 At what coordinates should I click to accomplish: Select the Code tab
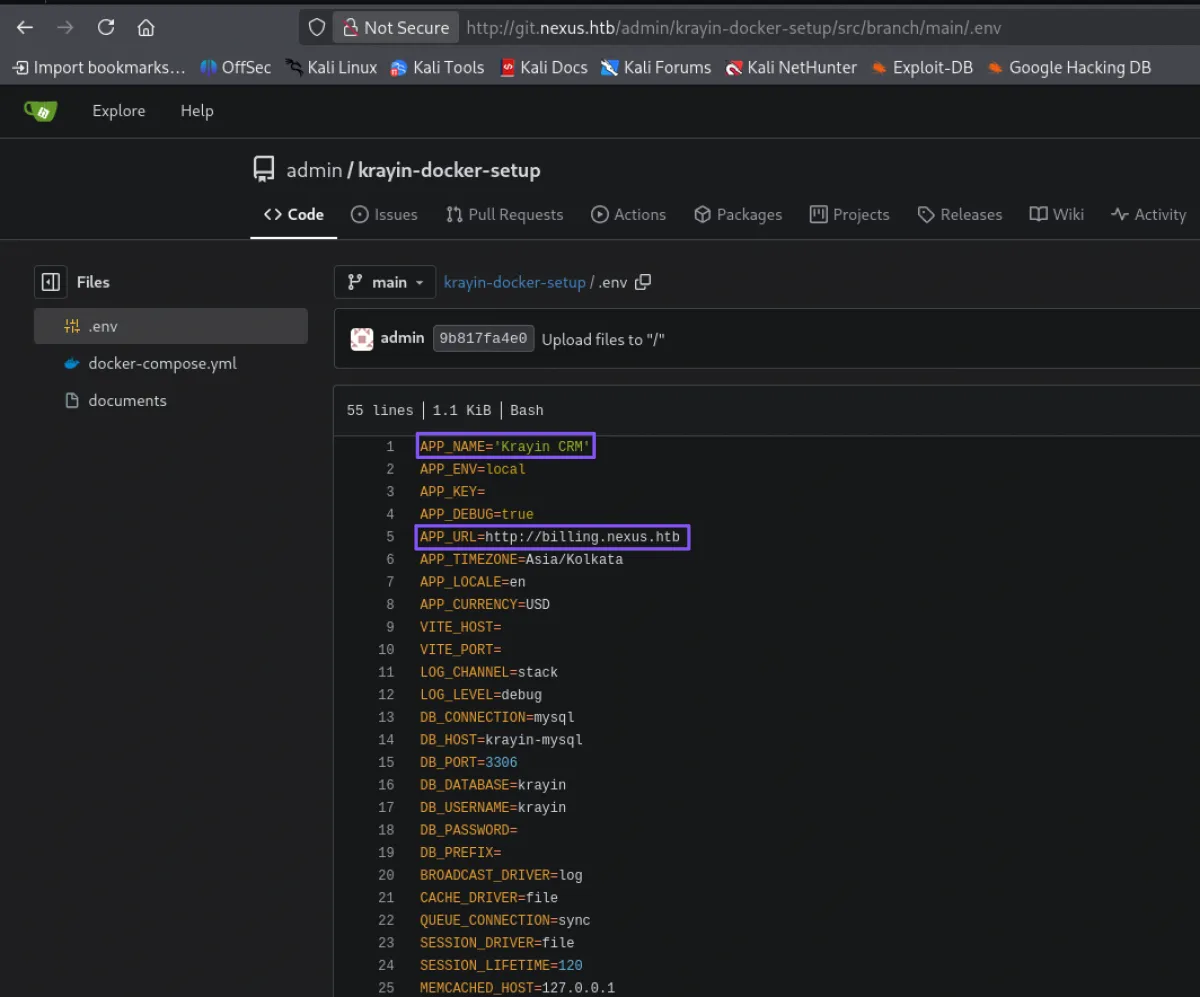[294, 214]
